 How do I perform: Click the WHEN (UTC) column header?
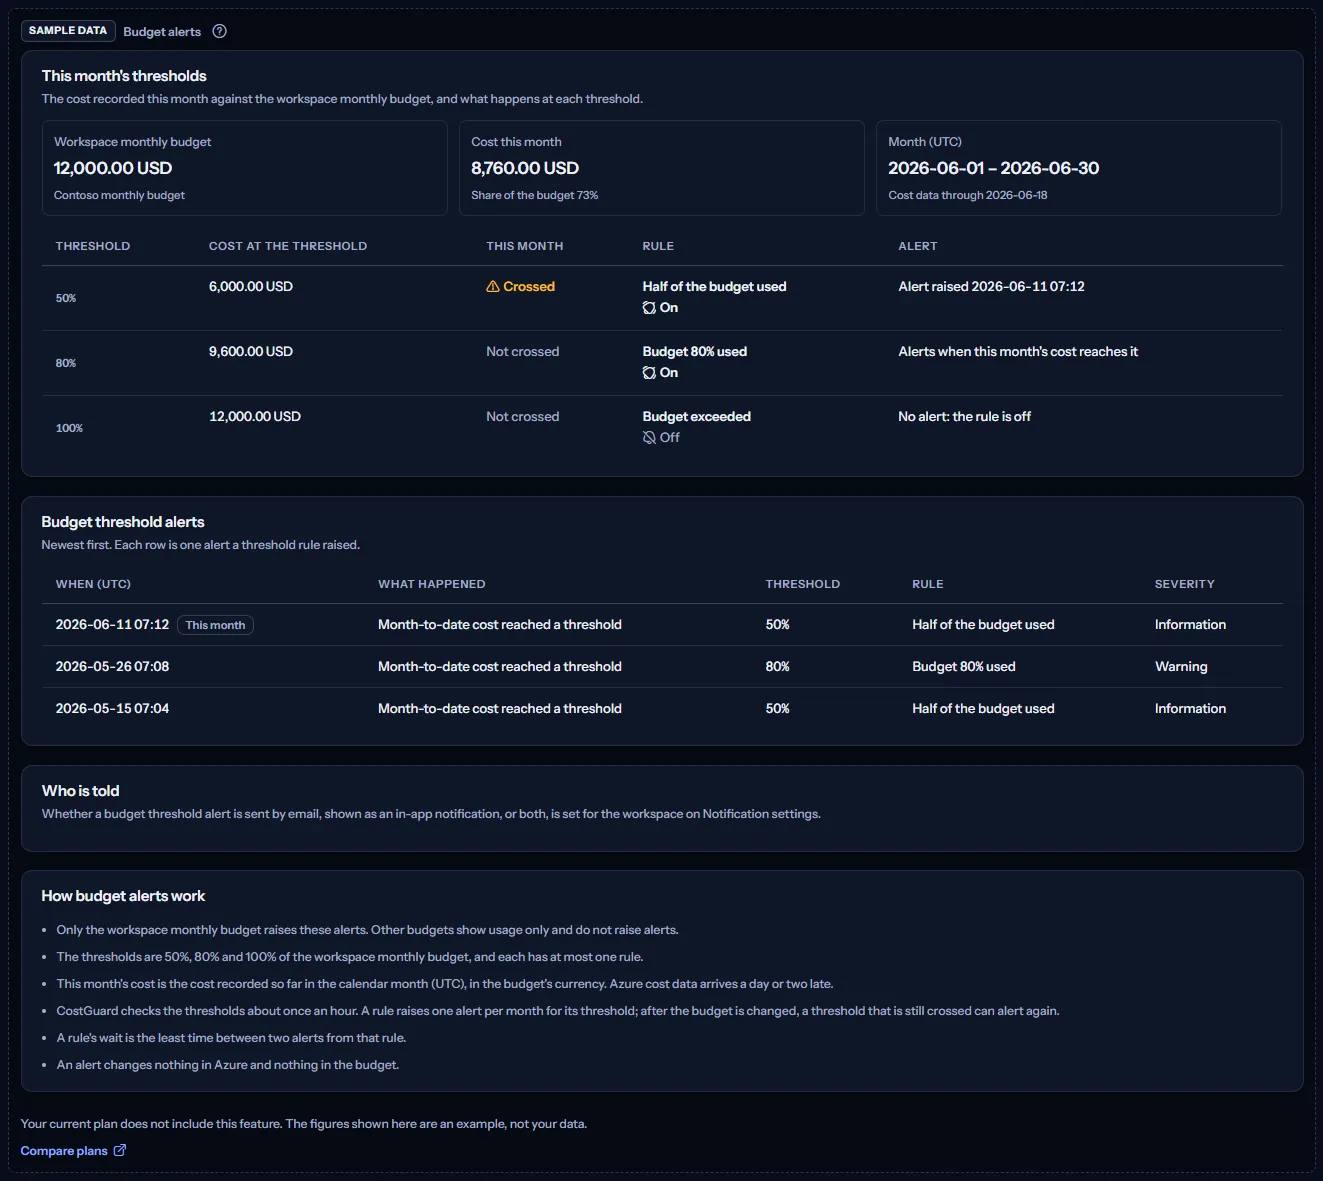coord(93,584)
